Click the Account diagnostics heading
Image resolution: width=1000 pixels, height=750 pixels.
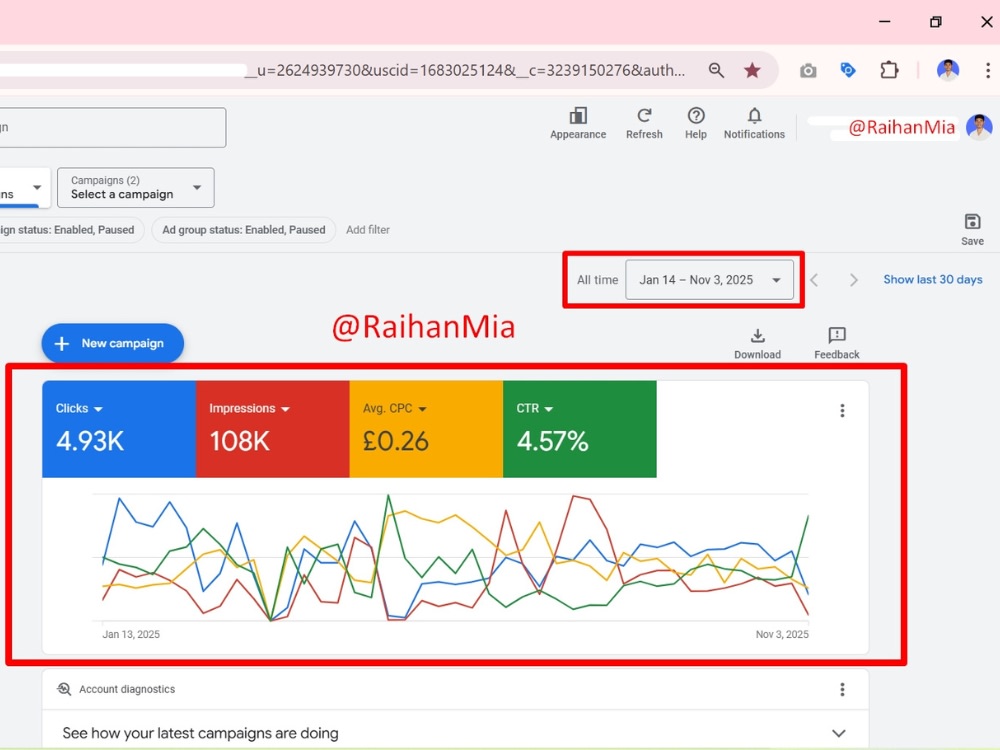127,689
